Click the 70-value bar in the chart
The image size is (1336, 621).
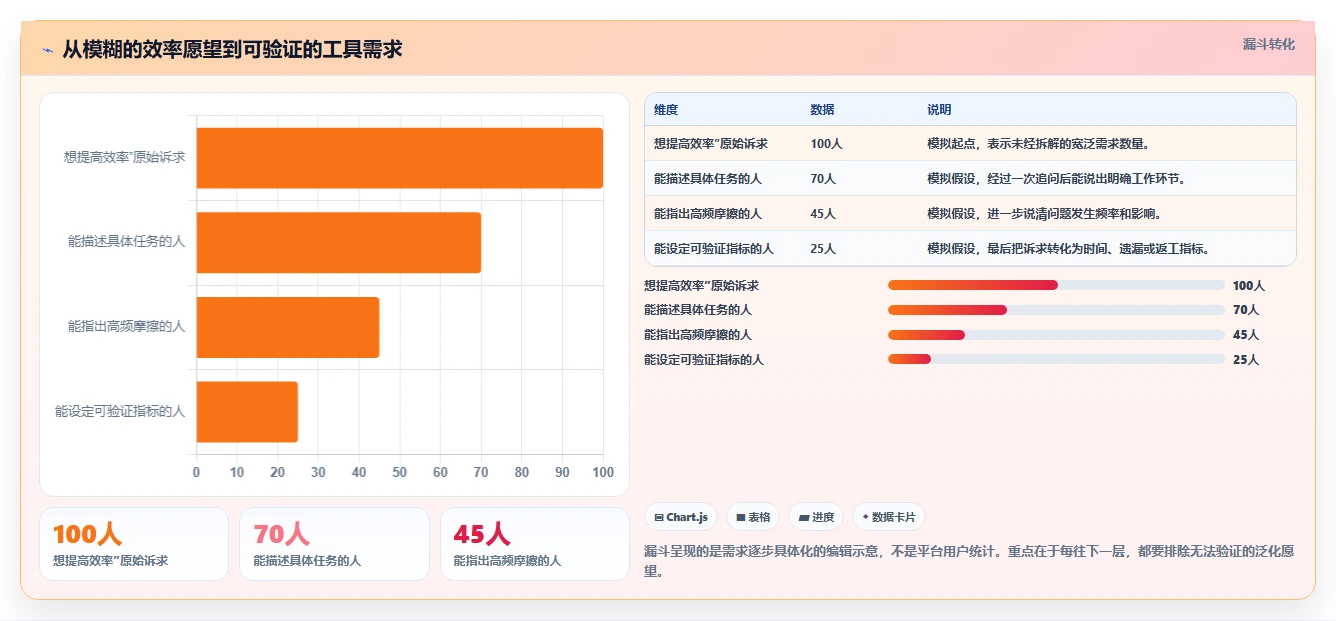point(339,242)
